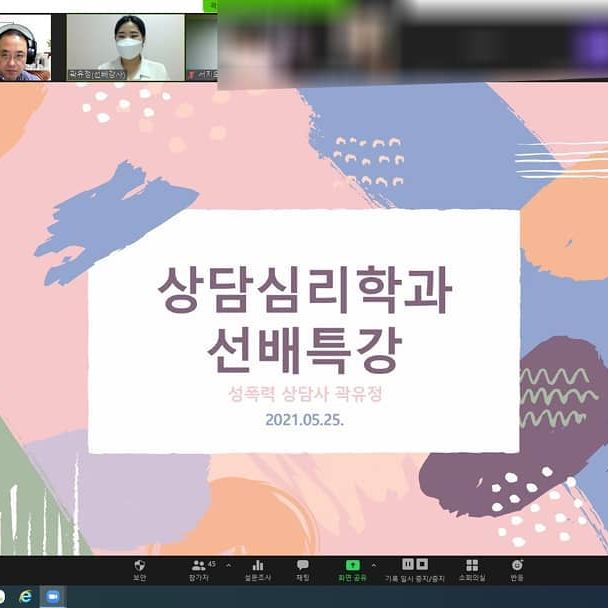The width and height of the screenshot is (608, 608).
Task: Select the video thumbnail of woman wearing mask
Action: point(125,47)
